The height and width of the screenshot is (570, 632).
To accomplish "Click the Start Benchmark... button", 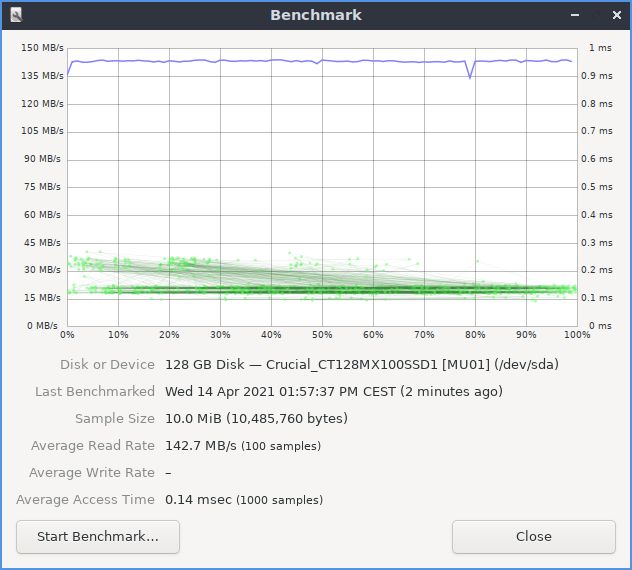I will (x=98, y=537).
